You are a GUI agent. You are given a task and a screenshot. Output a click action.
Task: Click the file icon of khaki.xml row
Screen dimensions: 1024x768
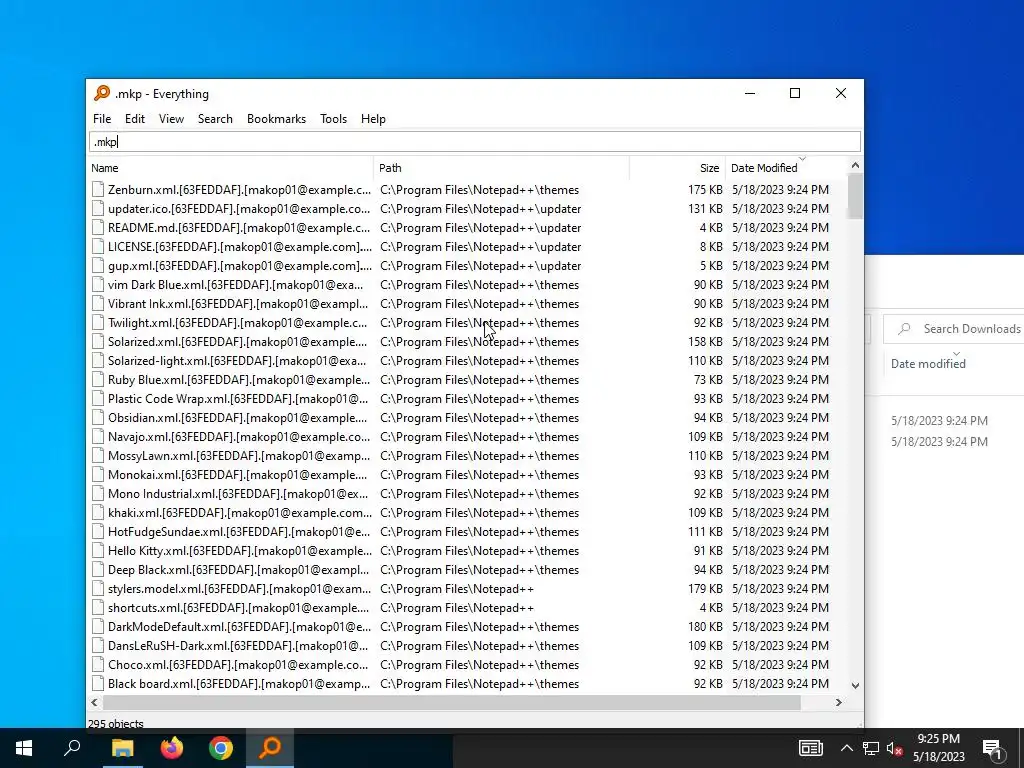[x=98, y=513]
